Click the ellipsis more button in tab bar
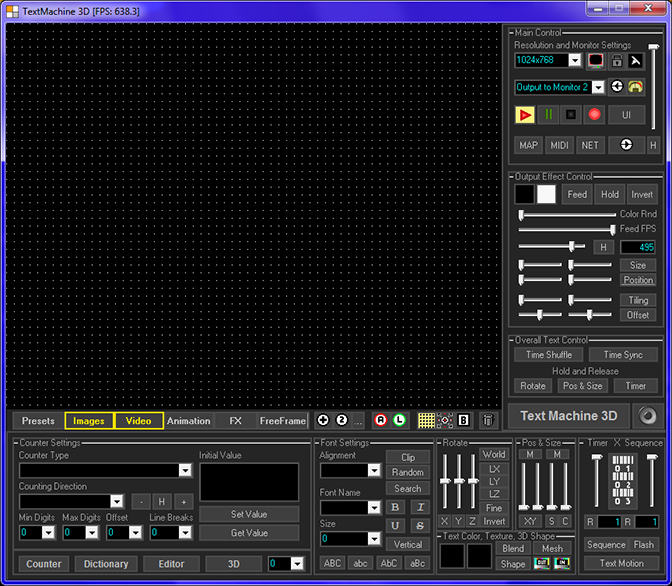This screenshot has width=672, height=586. [x=358, y=421]
